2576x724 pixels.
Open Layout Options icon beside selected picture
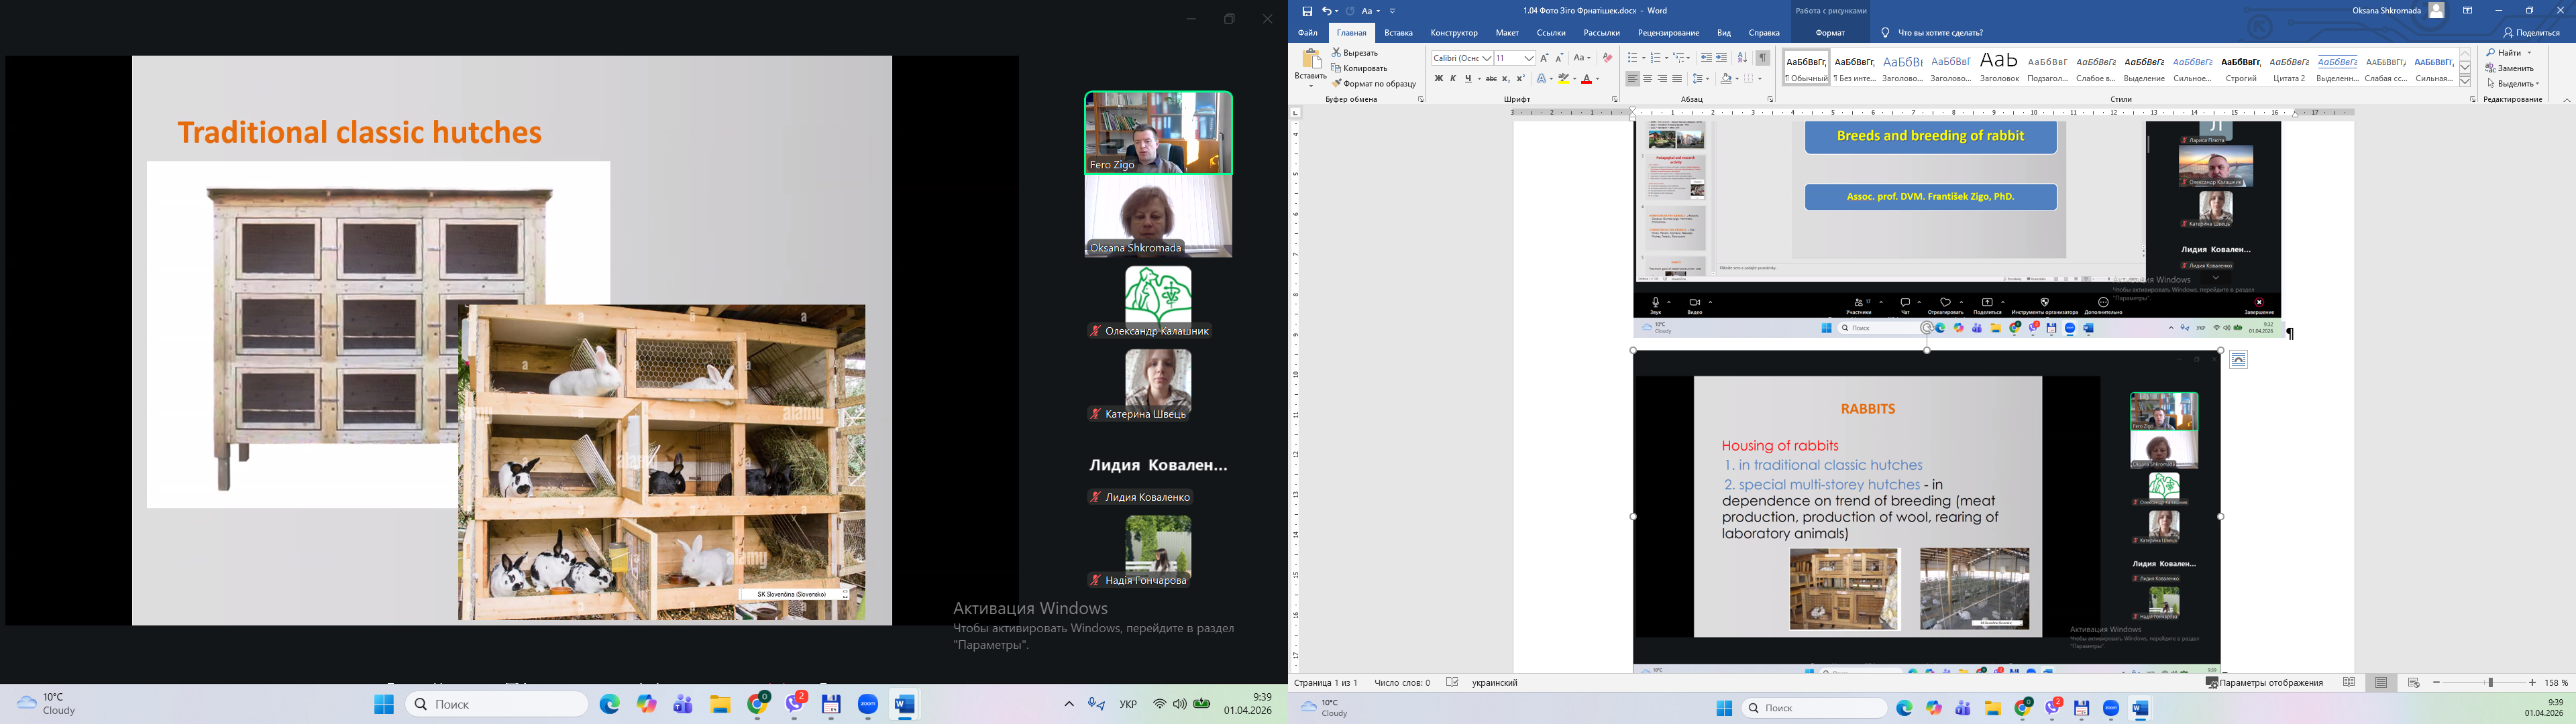point(2239,360)
